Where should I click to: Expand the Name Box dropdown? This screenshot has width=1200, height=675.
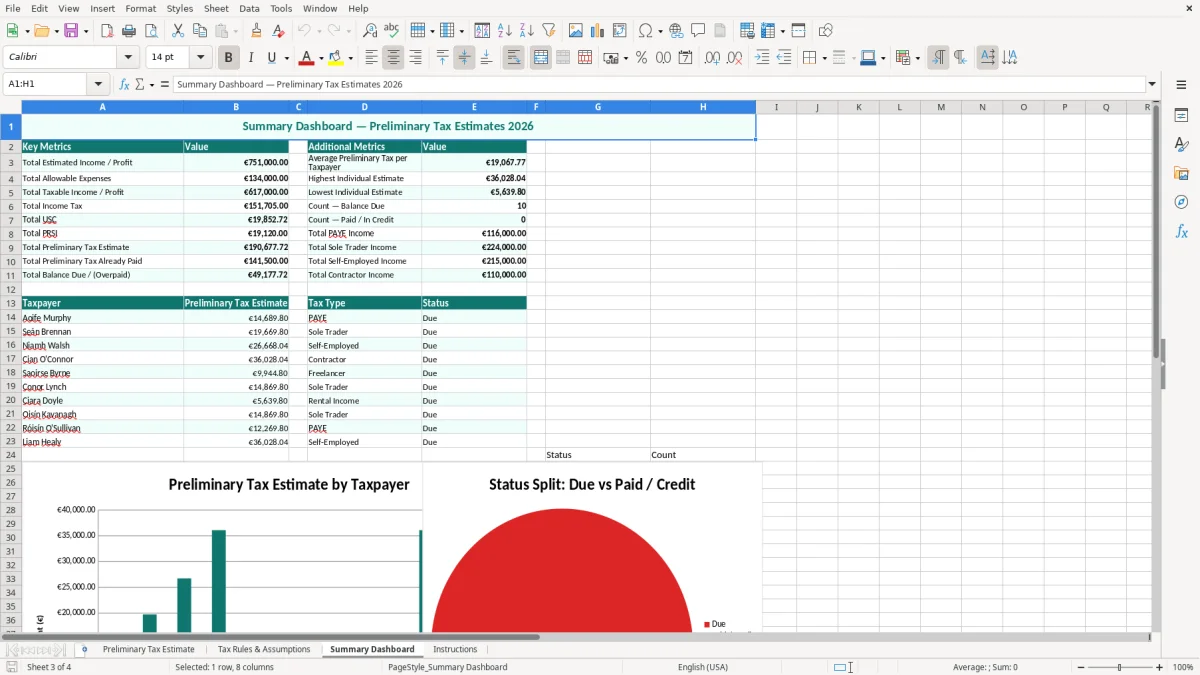(98, 85)
